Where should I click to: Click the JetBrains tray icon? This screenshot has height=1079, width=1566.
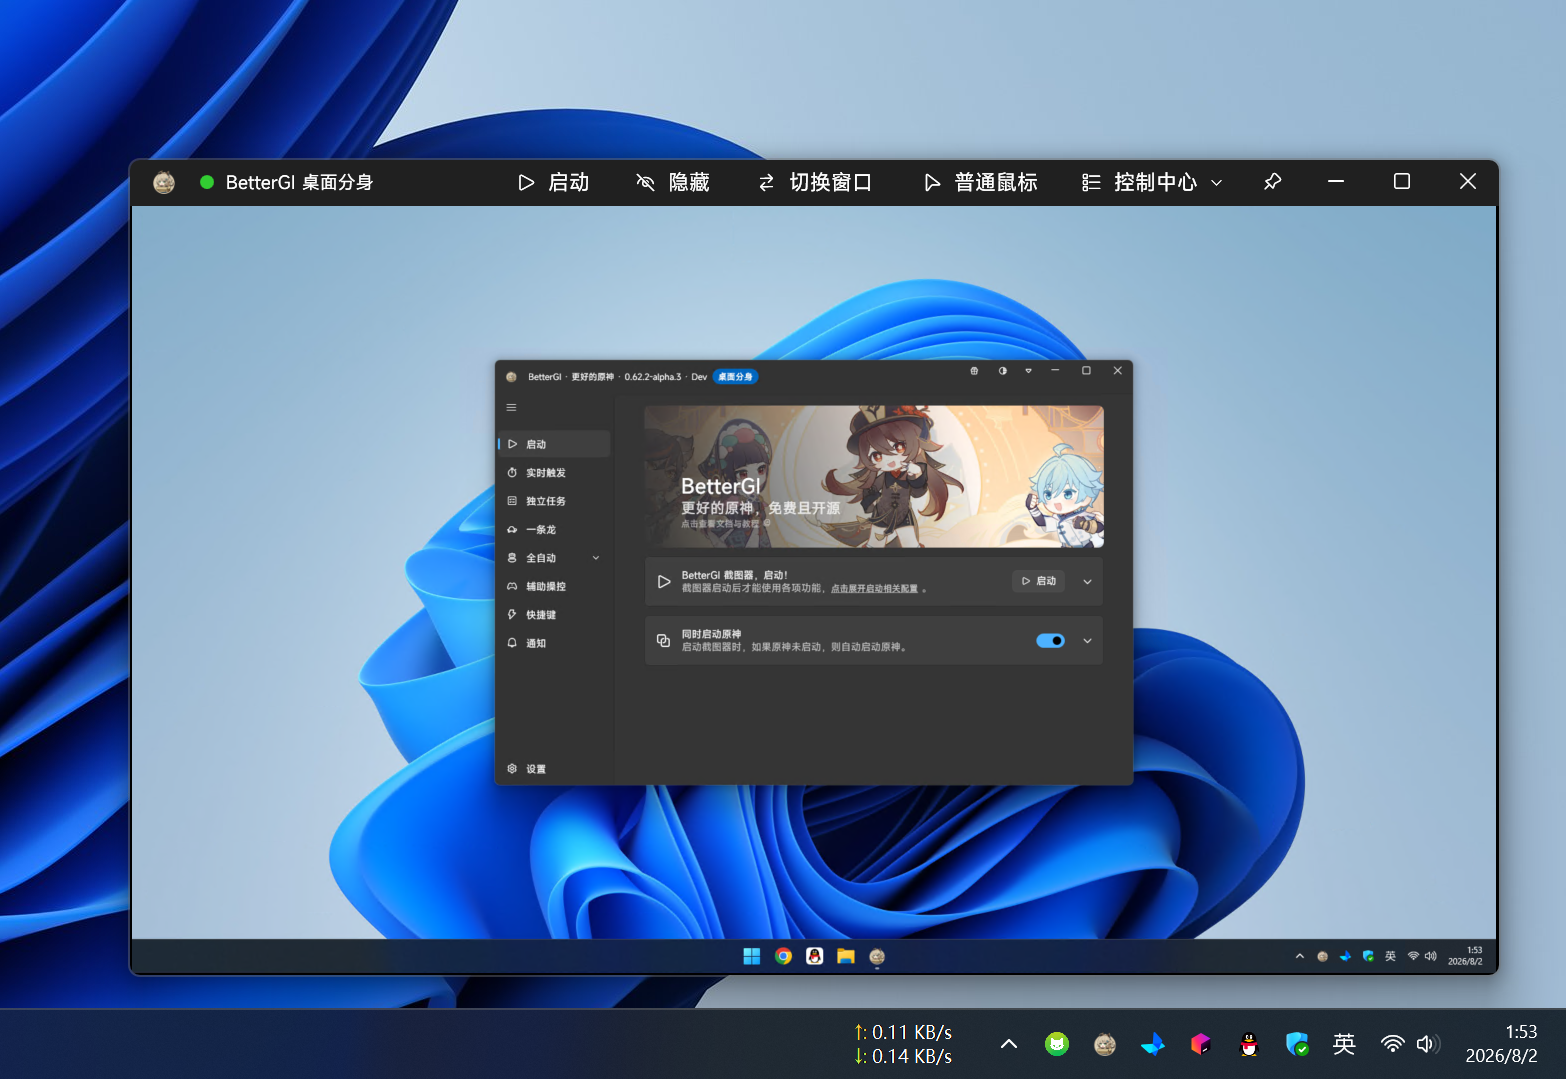(x=1201, y=1044)
